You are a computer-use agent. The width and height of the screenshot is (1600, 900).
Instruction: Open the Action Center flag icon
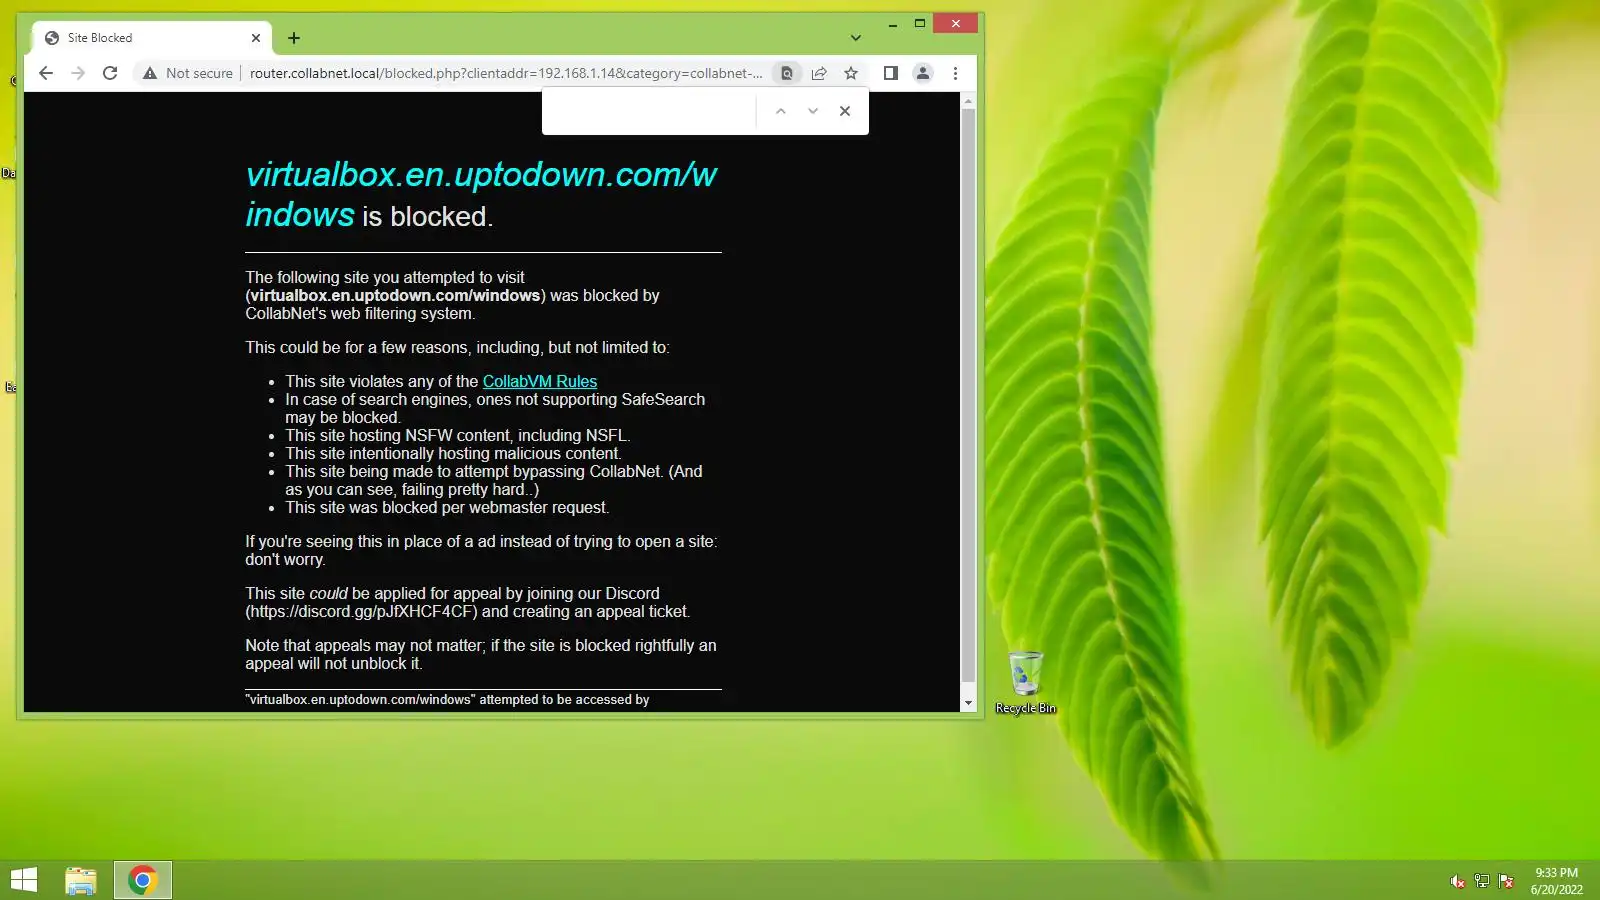tap(1506, 881)
